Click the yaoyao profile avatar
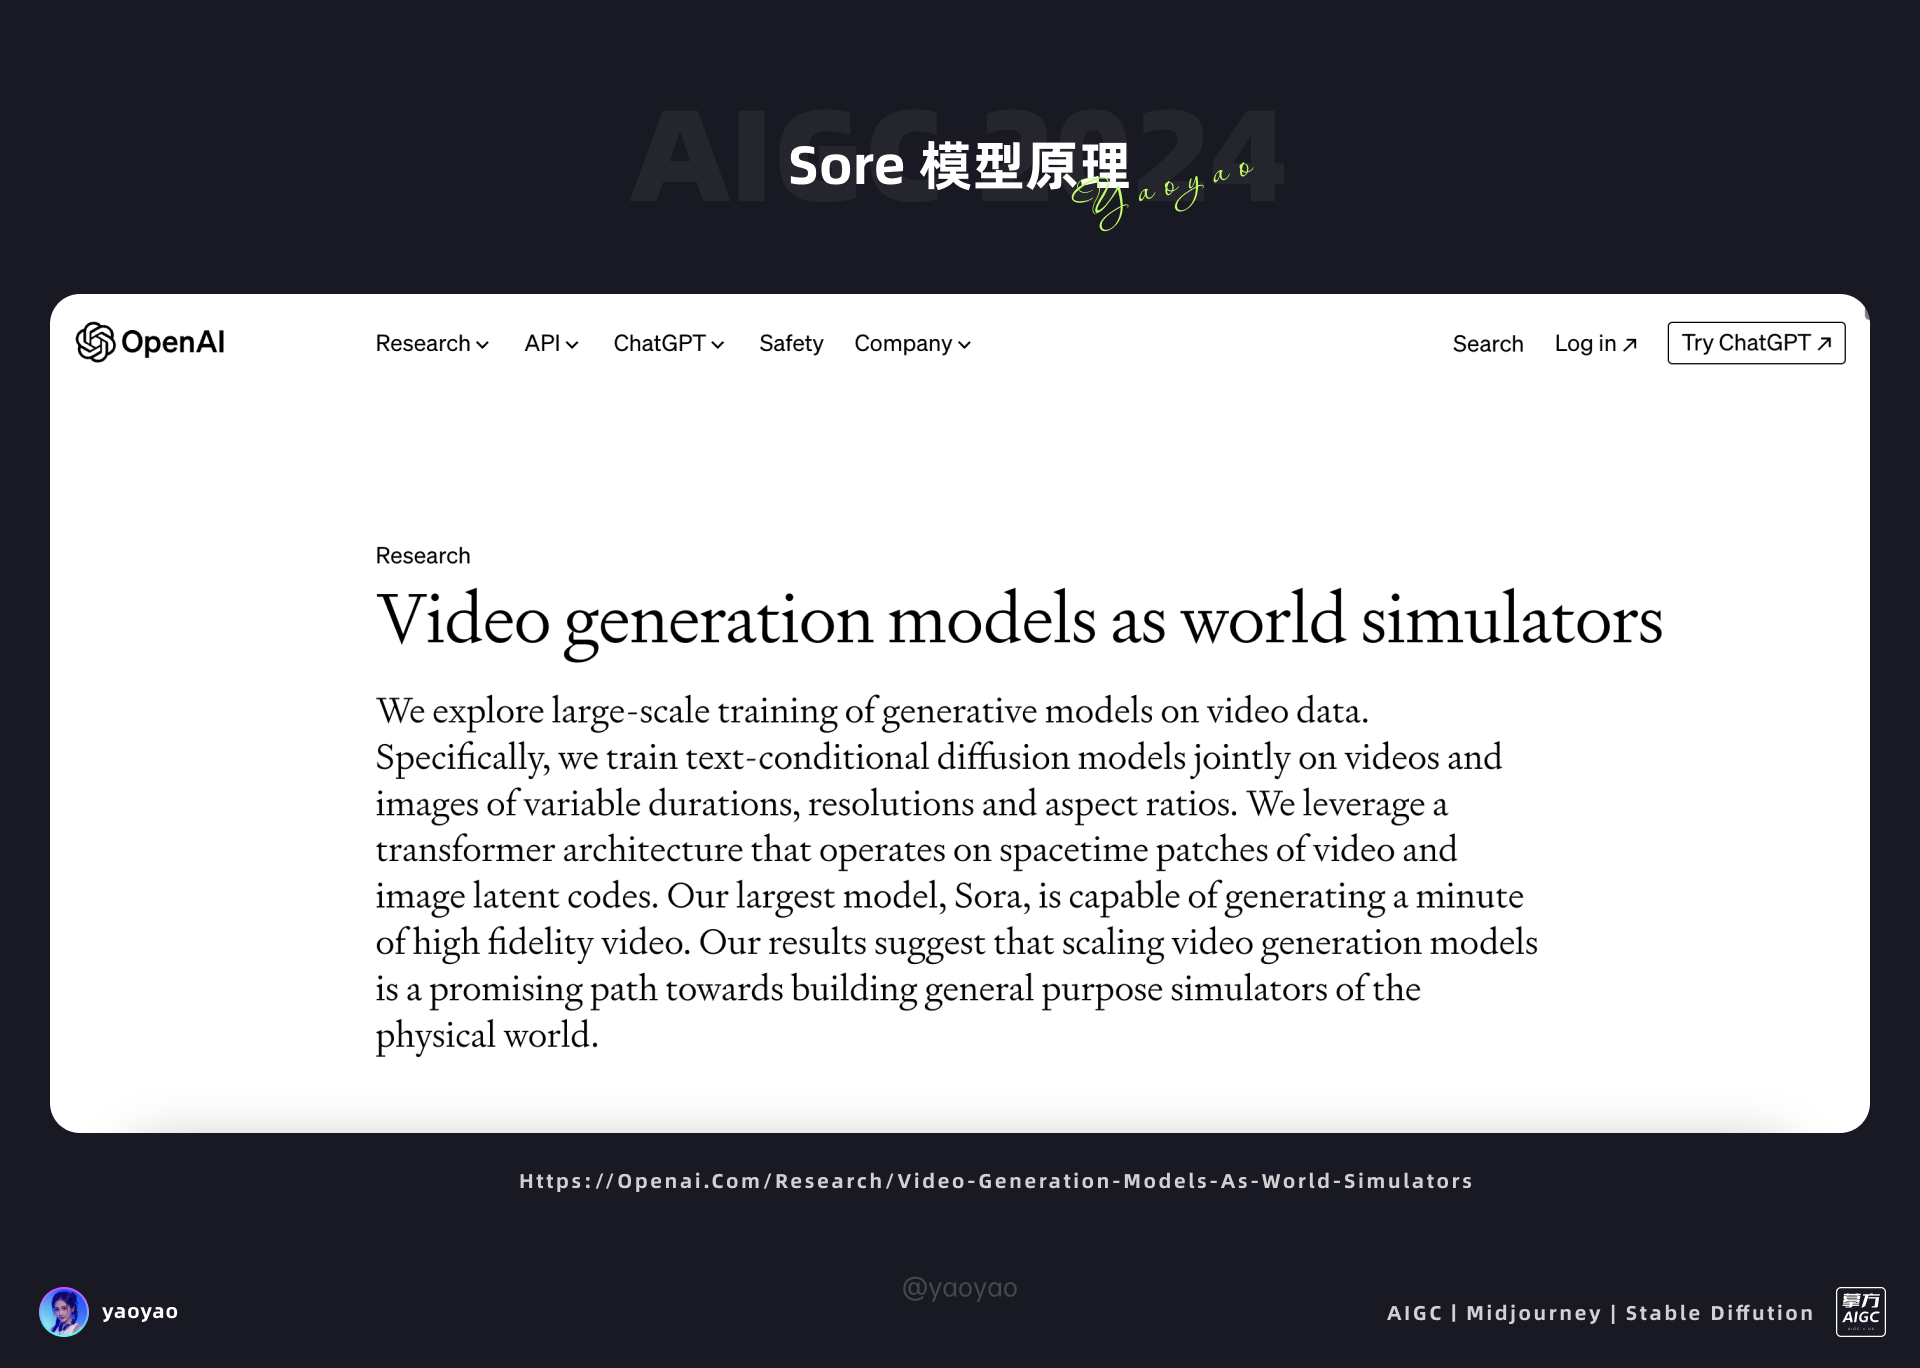Image resolution: width=1920 pixels, height=1368 pixels. point(63,1311)
